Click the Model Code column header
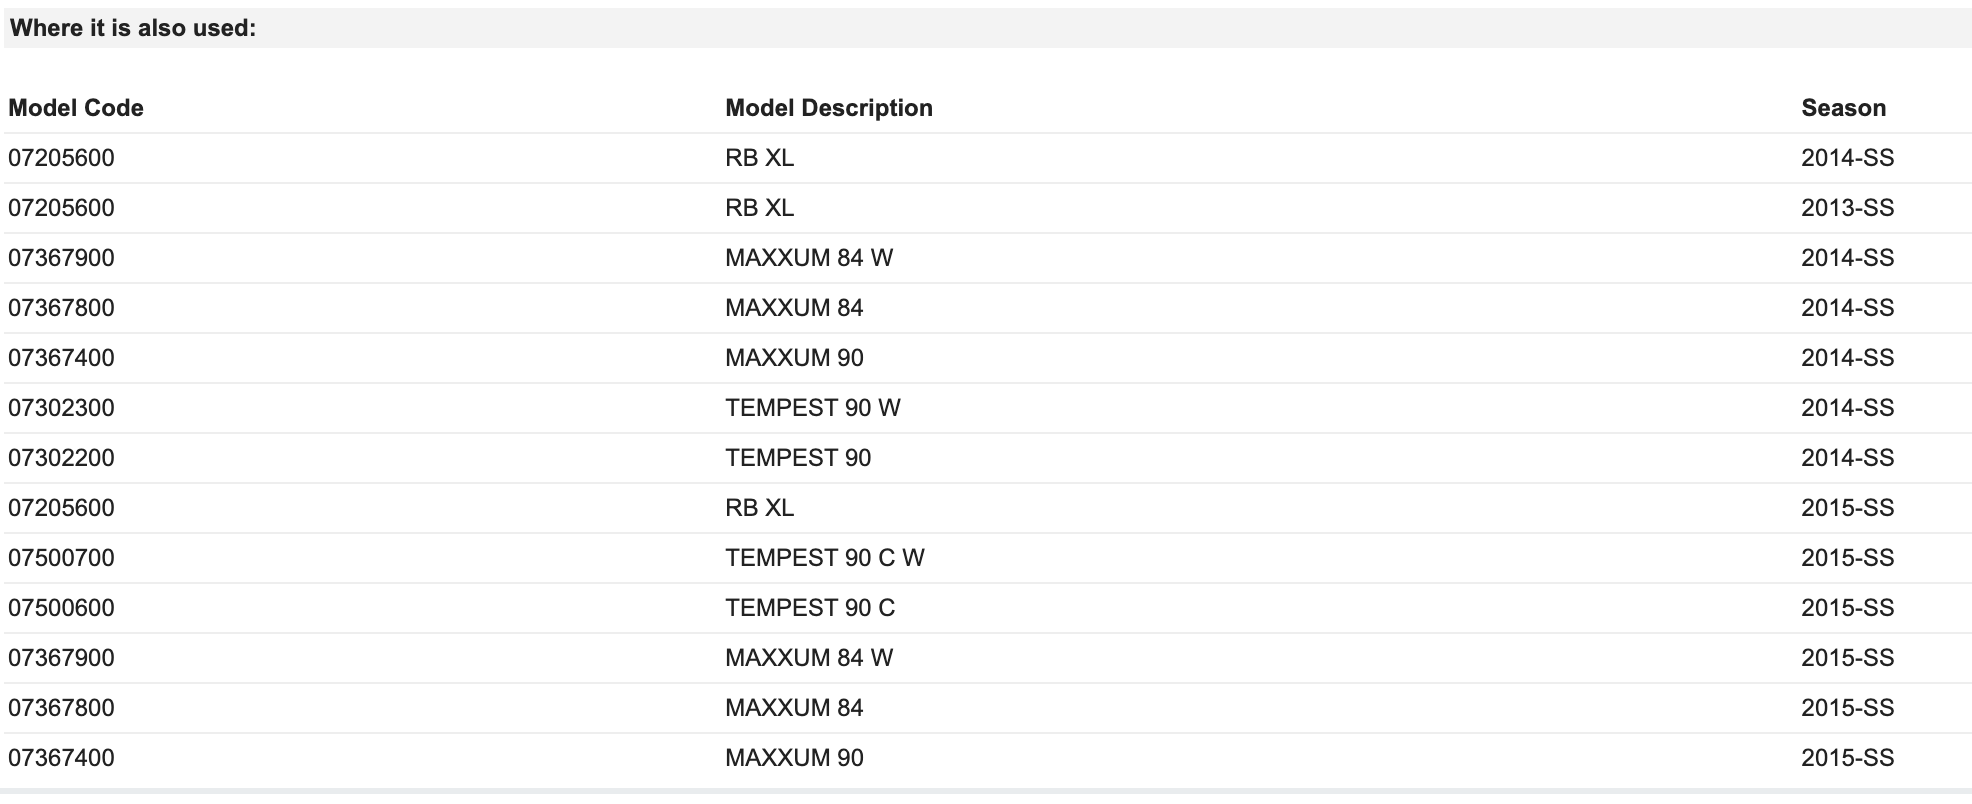The image size is (1972, 804). point(76,108)
